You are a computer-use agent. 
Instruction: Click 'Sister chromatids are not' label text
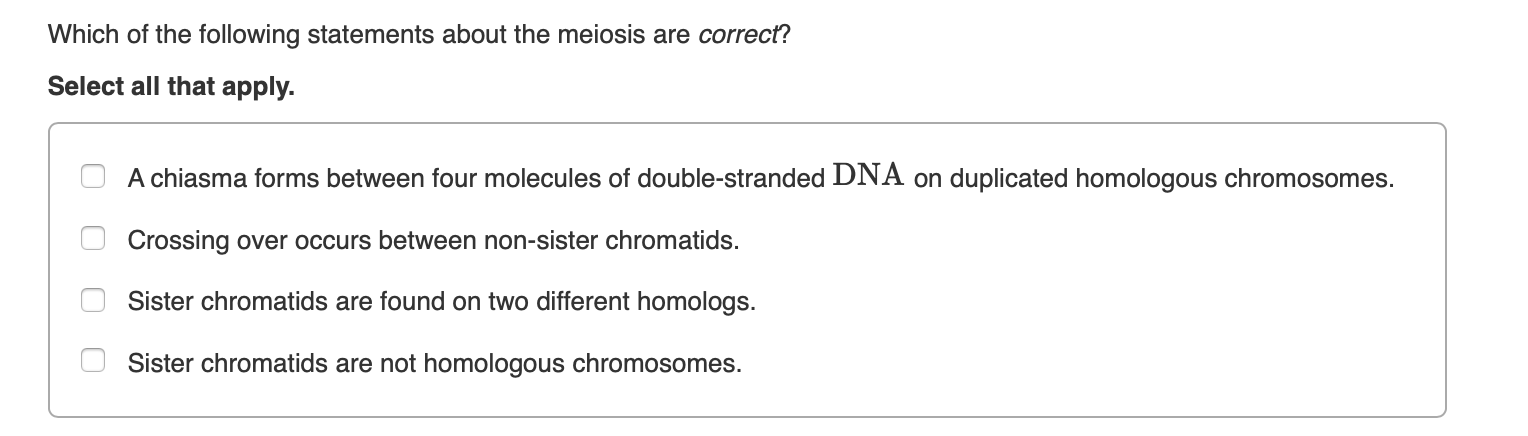pyautogui.click(x=251, y=363)
